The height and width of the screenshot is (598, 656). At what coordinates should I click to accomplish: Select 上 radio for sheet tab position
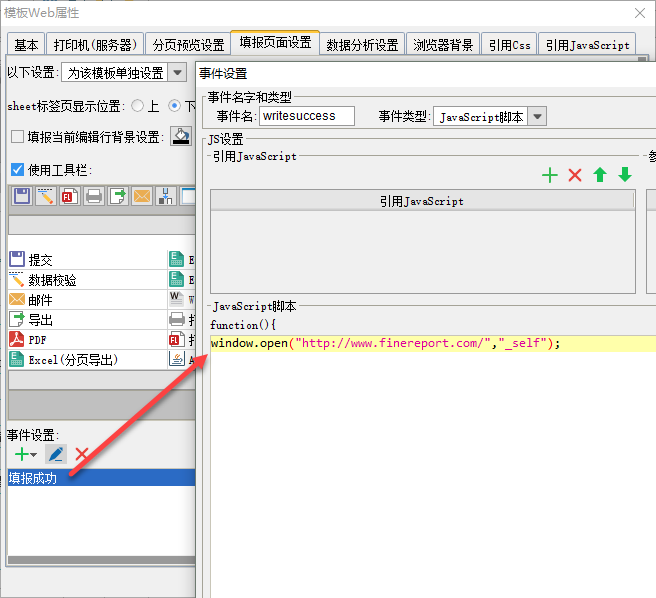coord(137,106)
